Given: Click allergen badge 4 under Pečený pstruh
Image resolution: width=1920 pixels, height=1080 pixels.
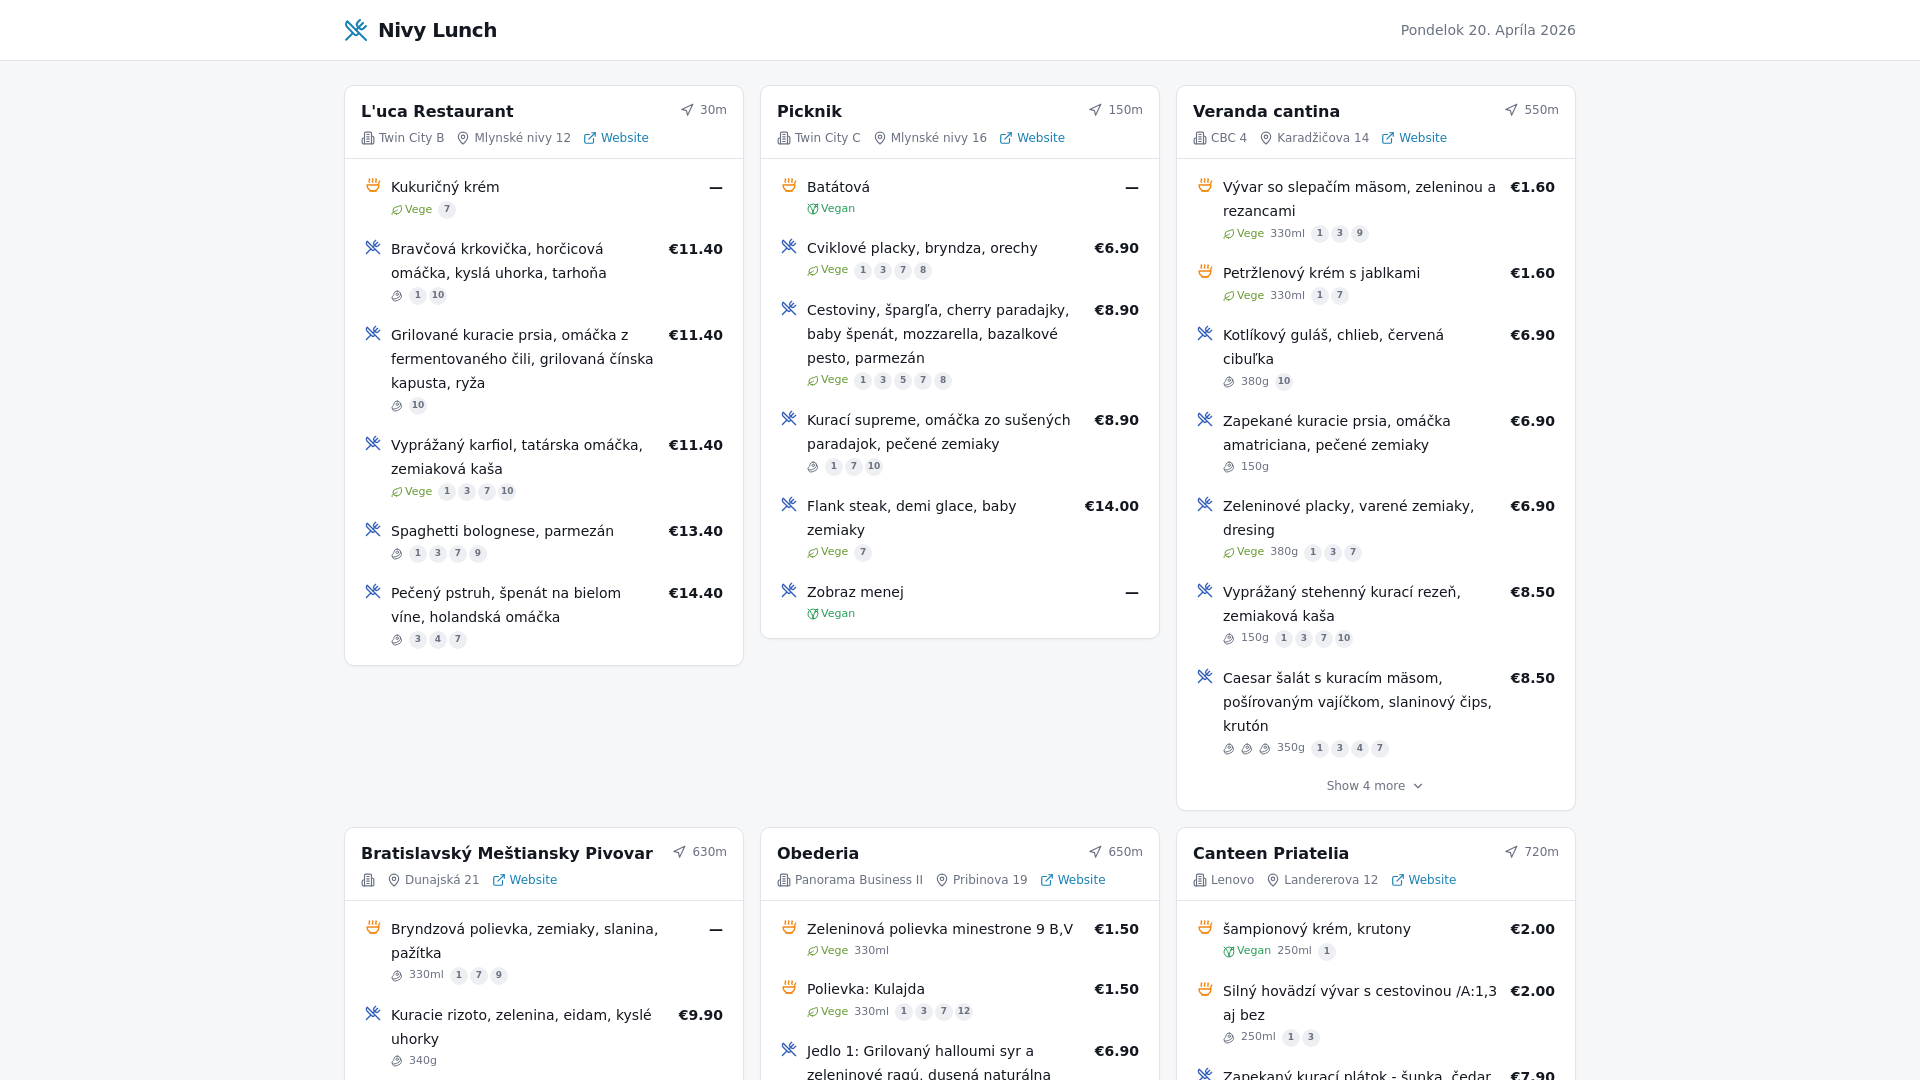Looking at the screenshot, I should point(438,640).
